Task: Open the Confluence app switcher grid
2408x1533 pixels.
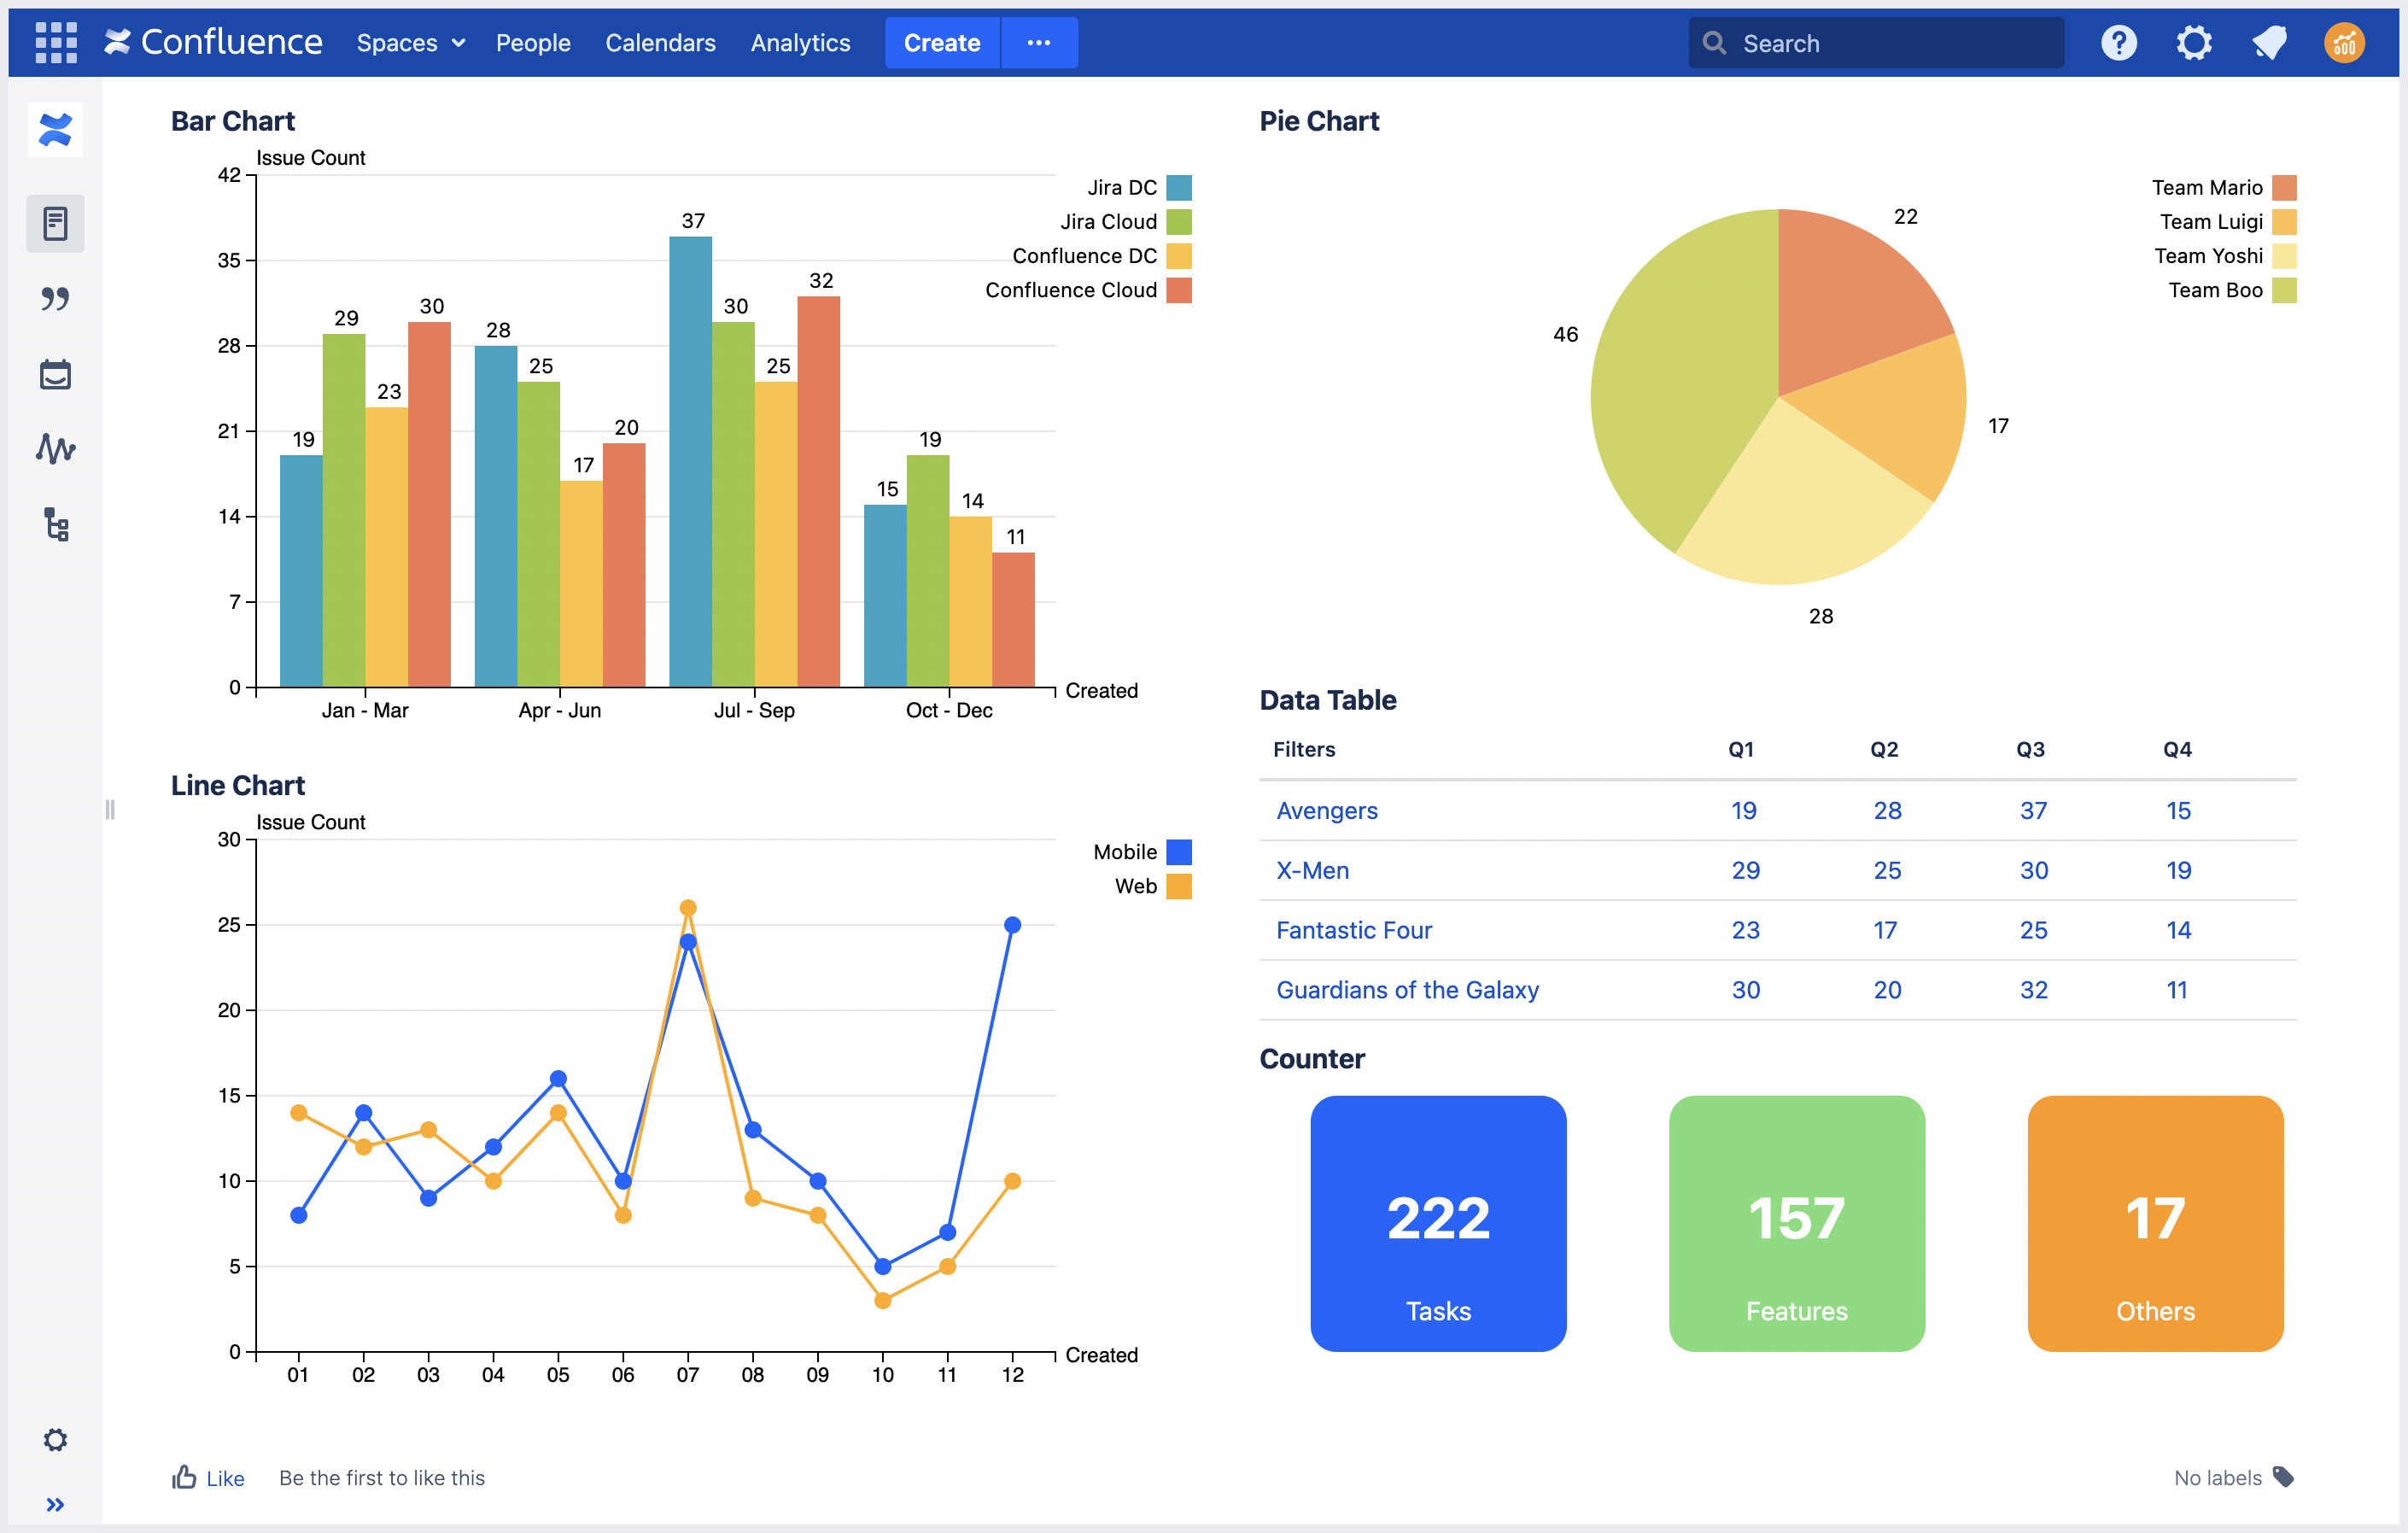Action: 56,42
